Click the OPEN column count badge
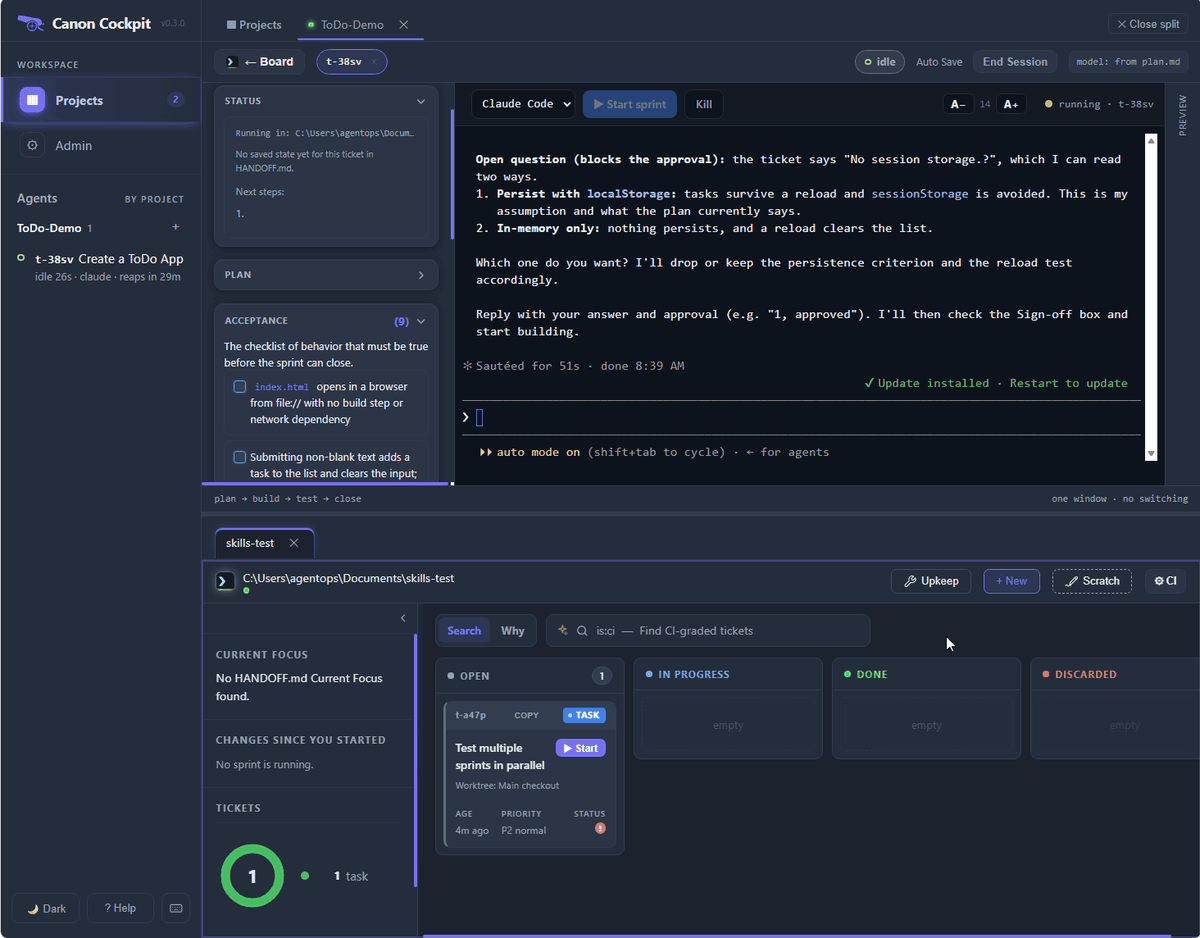This screenshot has width=1200, height=938. point(601,676)
